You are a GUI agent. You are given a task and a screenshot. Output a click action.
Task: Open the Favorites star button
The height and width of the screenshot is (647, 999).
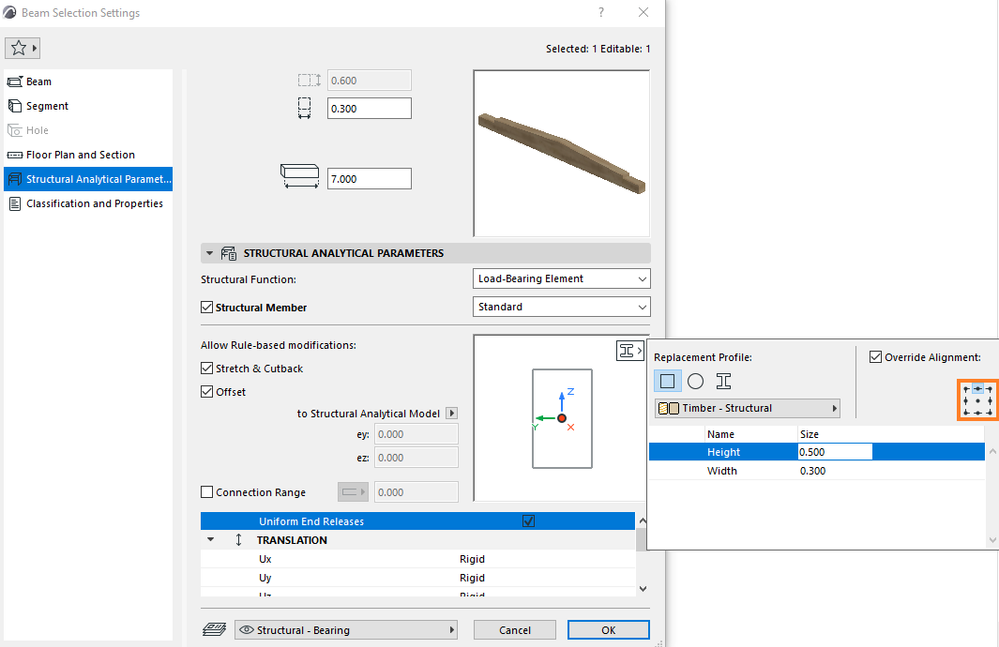22,48
